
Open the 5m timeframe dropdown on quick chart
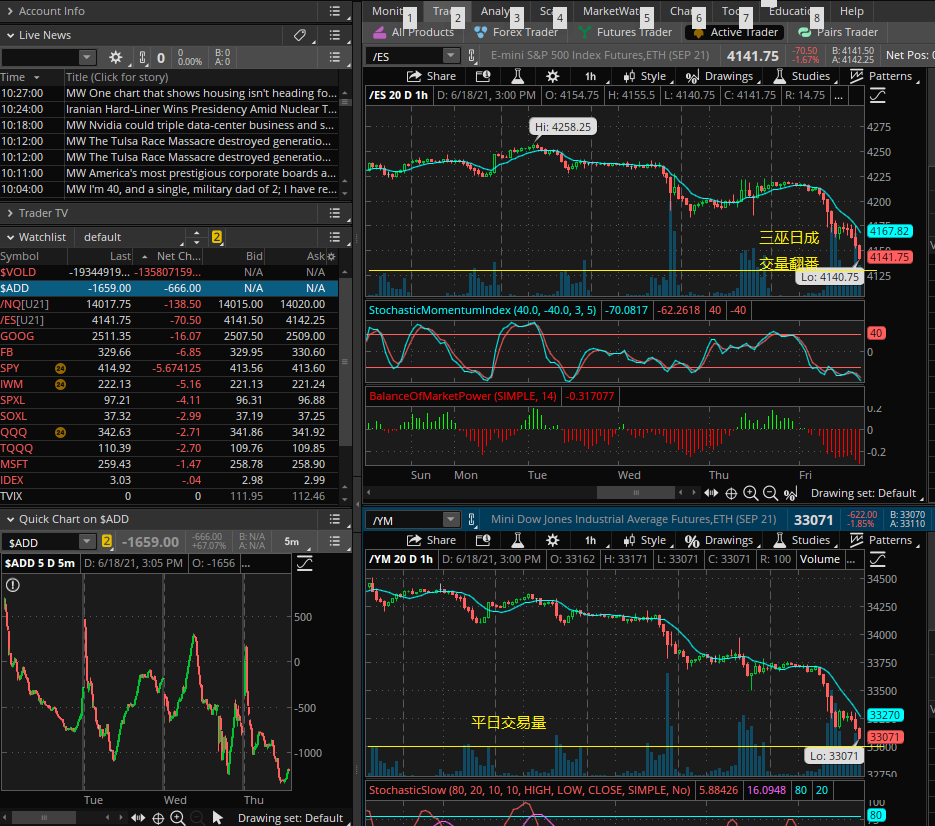(x=295, y=542)
